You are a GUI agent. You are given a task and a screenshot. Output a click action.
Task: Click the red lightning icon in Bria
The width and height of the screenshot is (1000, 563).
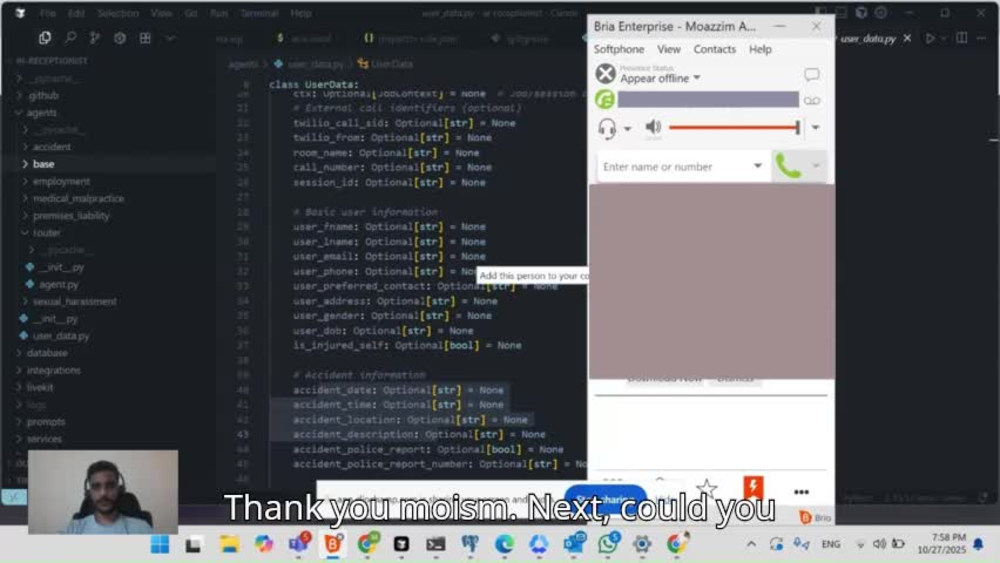753,488
